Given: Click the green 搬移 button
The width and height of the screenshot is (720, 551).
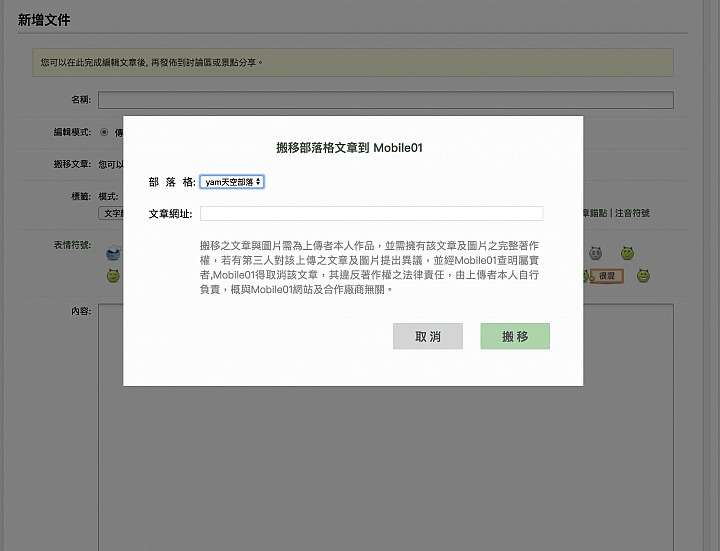Looking at the screenshot, I should [x=515, y=336].
